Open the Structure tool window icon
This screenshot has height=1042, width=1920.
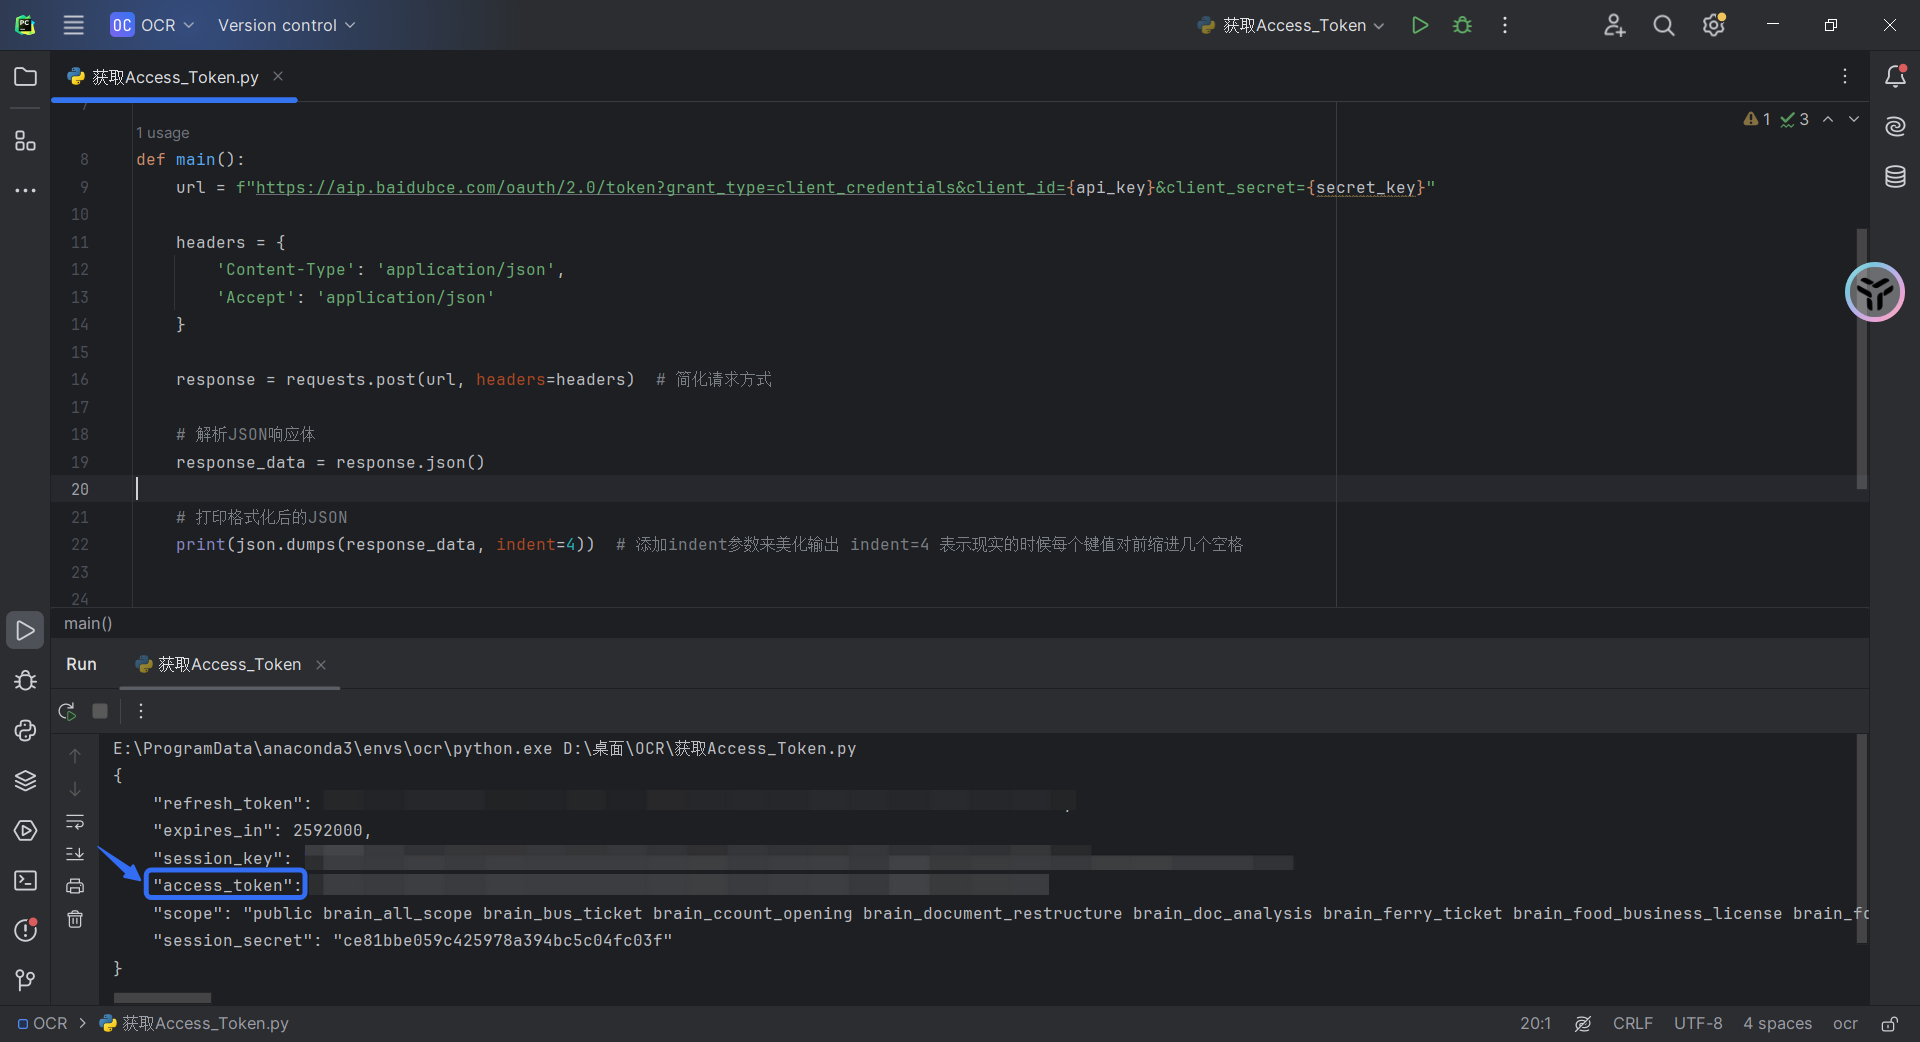[25, 141]
